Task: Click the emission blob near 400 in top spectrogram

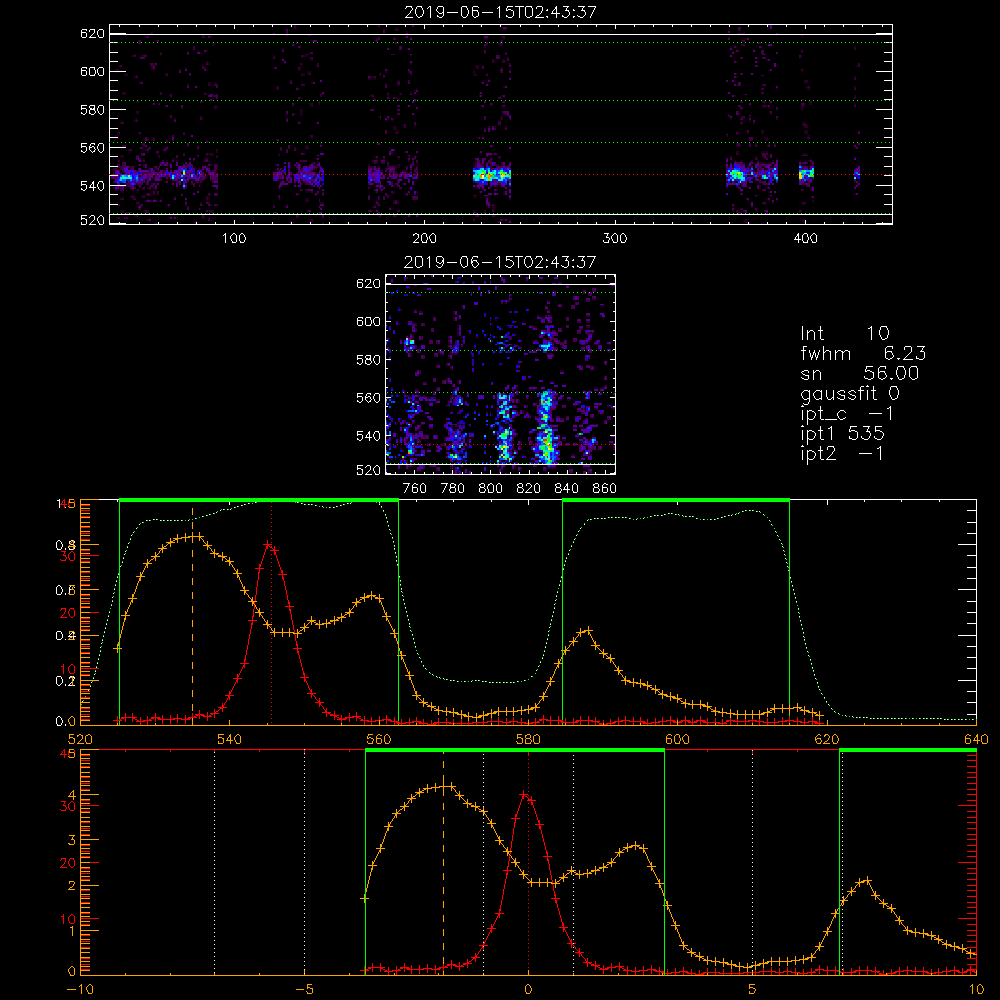Action: 807,173
